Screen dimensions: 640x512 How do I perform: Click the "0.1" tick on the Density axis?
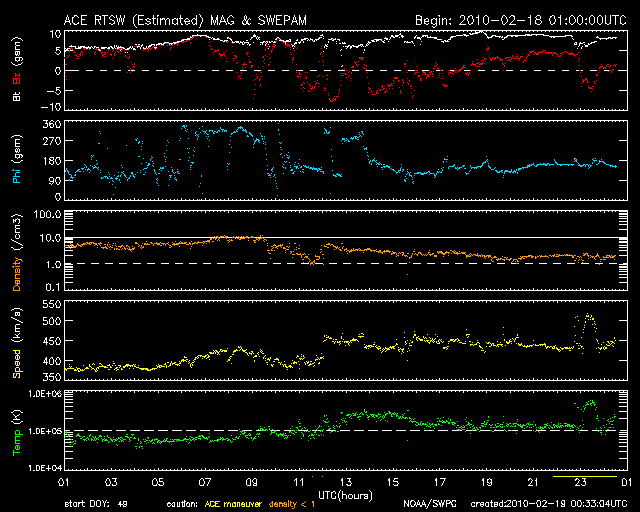click(53, 287)
